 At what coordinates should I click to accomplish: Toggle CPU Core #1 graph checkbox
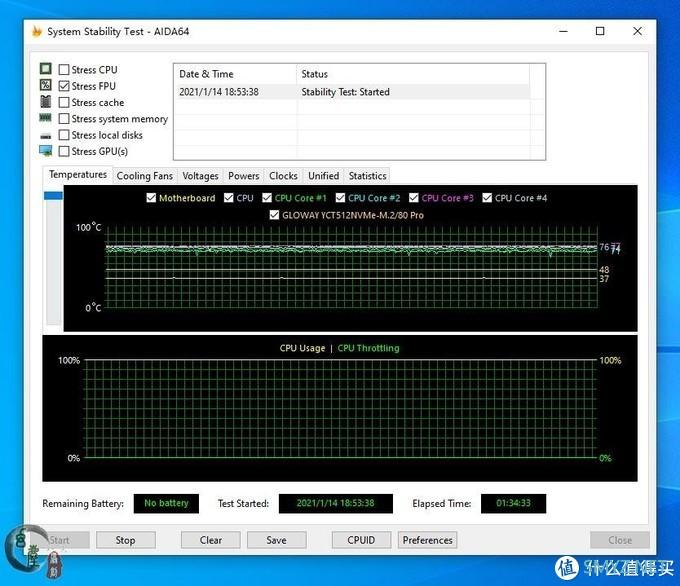click(267, 198)
